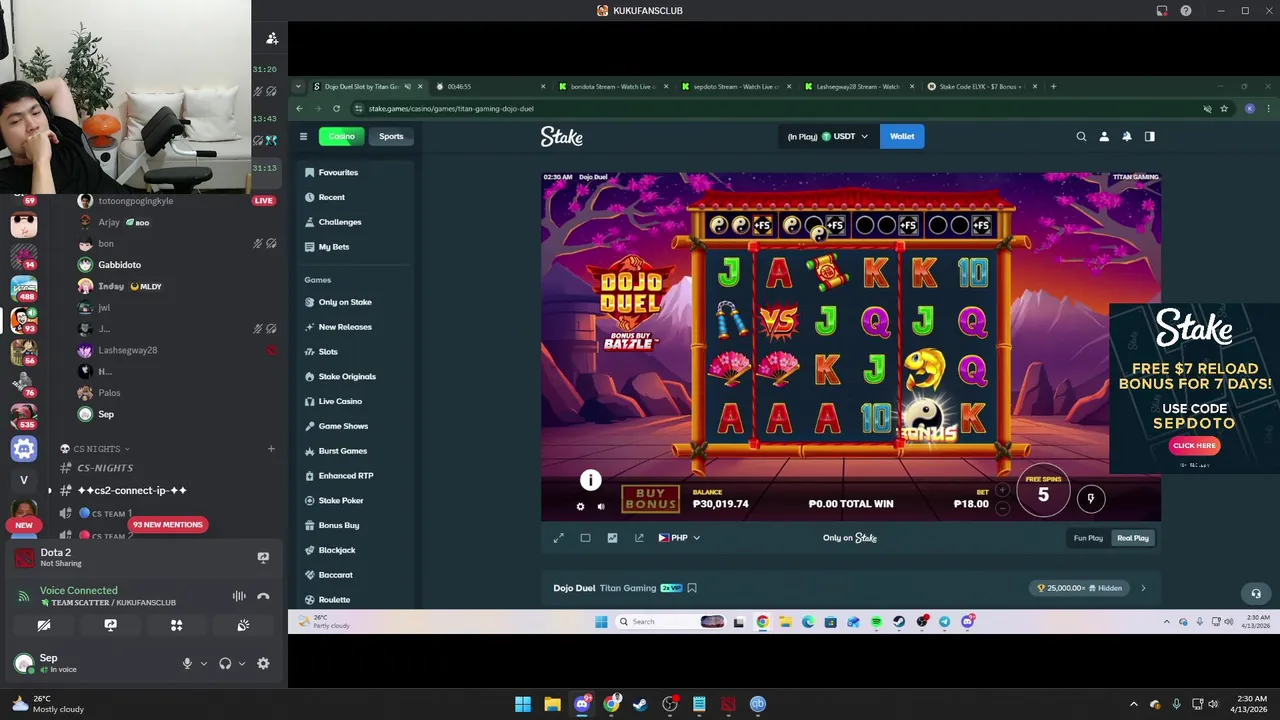
Task: Pop out the game window
Action: point(639,538)
